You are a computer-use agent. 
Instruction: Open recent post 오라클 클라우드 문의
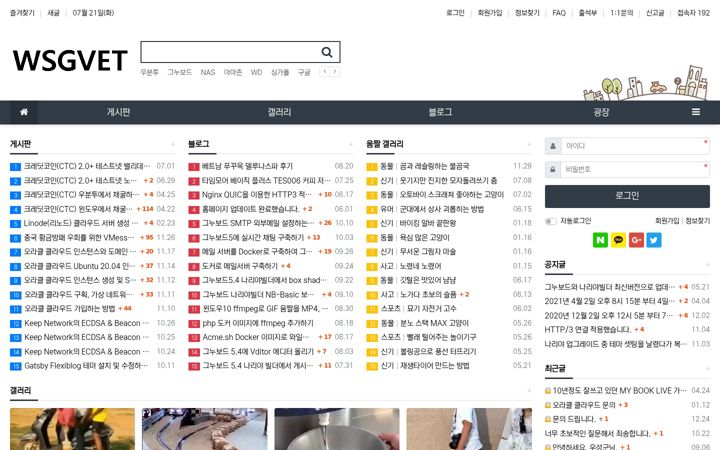584,405
